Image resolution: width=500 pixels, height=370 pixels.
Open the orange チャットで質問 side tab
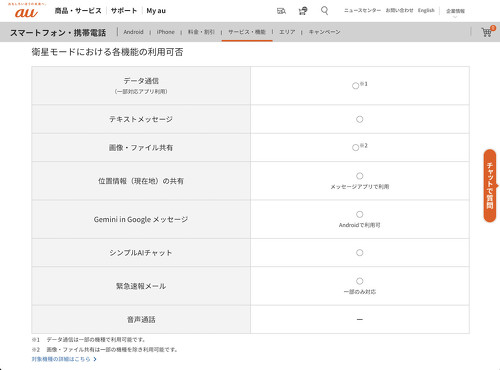[490, 186]
